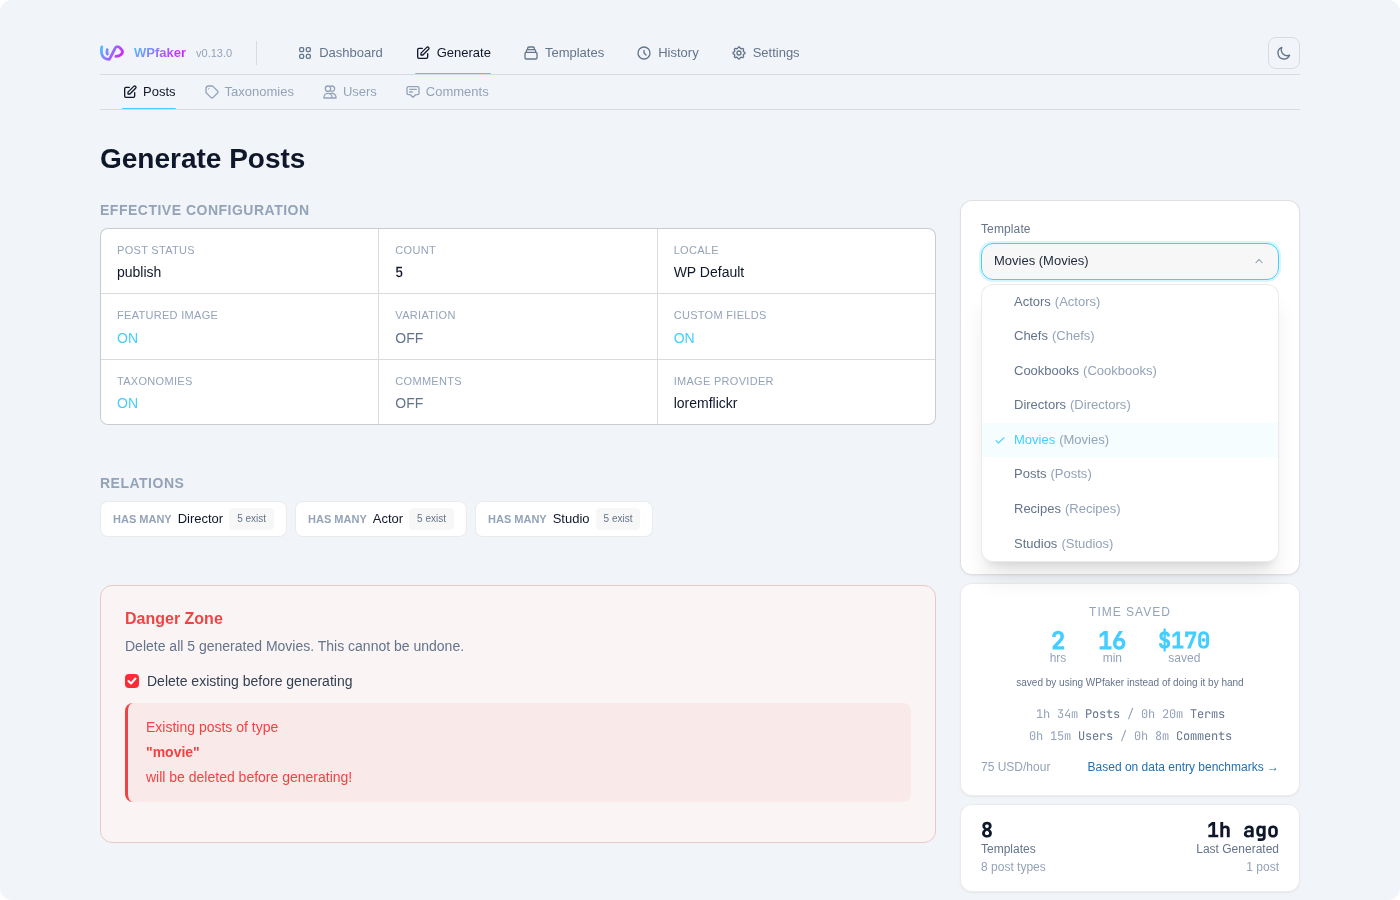Click the Templates archive icon
This screenshot has width=1400, height=900.
point(529,52)
